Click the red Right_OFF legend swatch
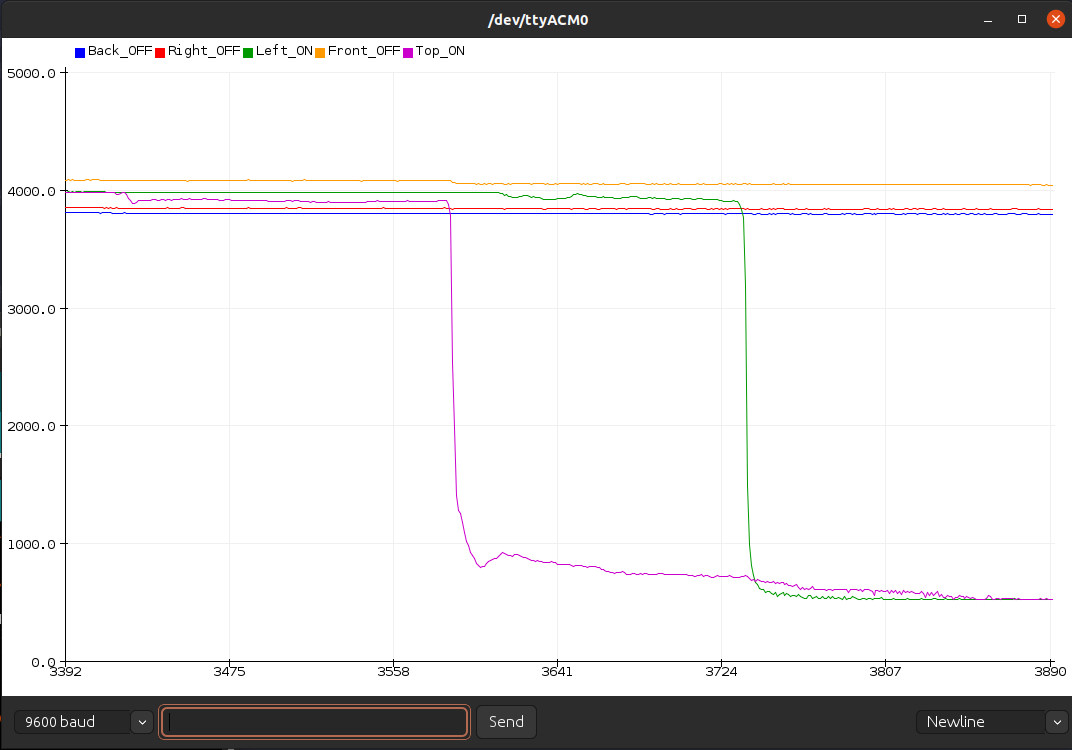This screenshot has width=1072, height=750. point(160,53)
